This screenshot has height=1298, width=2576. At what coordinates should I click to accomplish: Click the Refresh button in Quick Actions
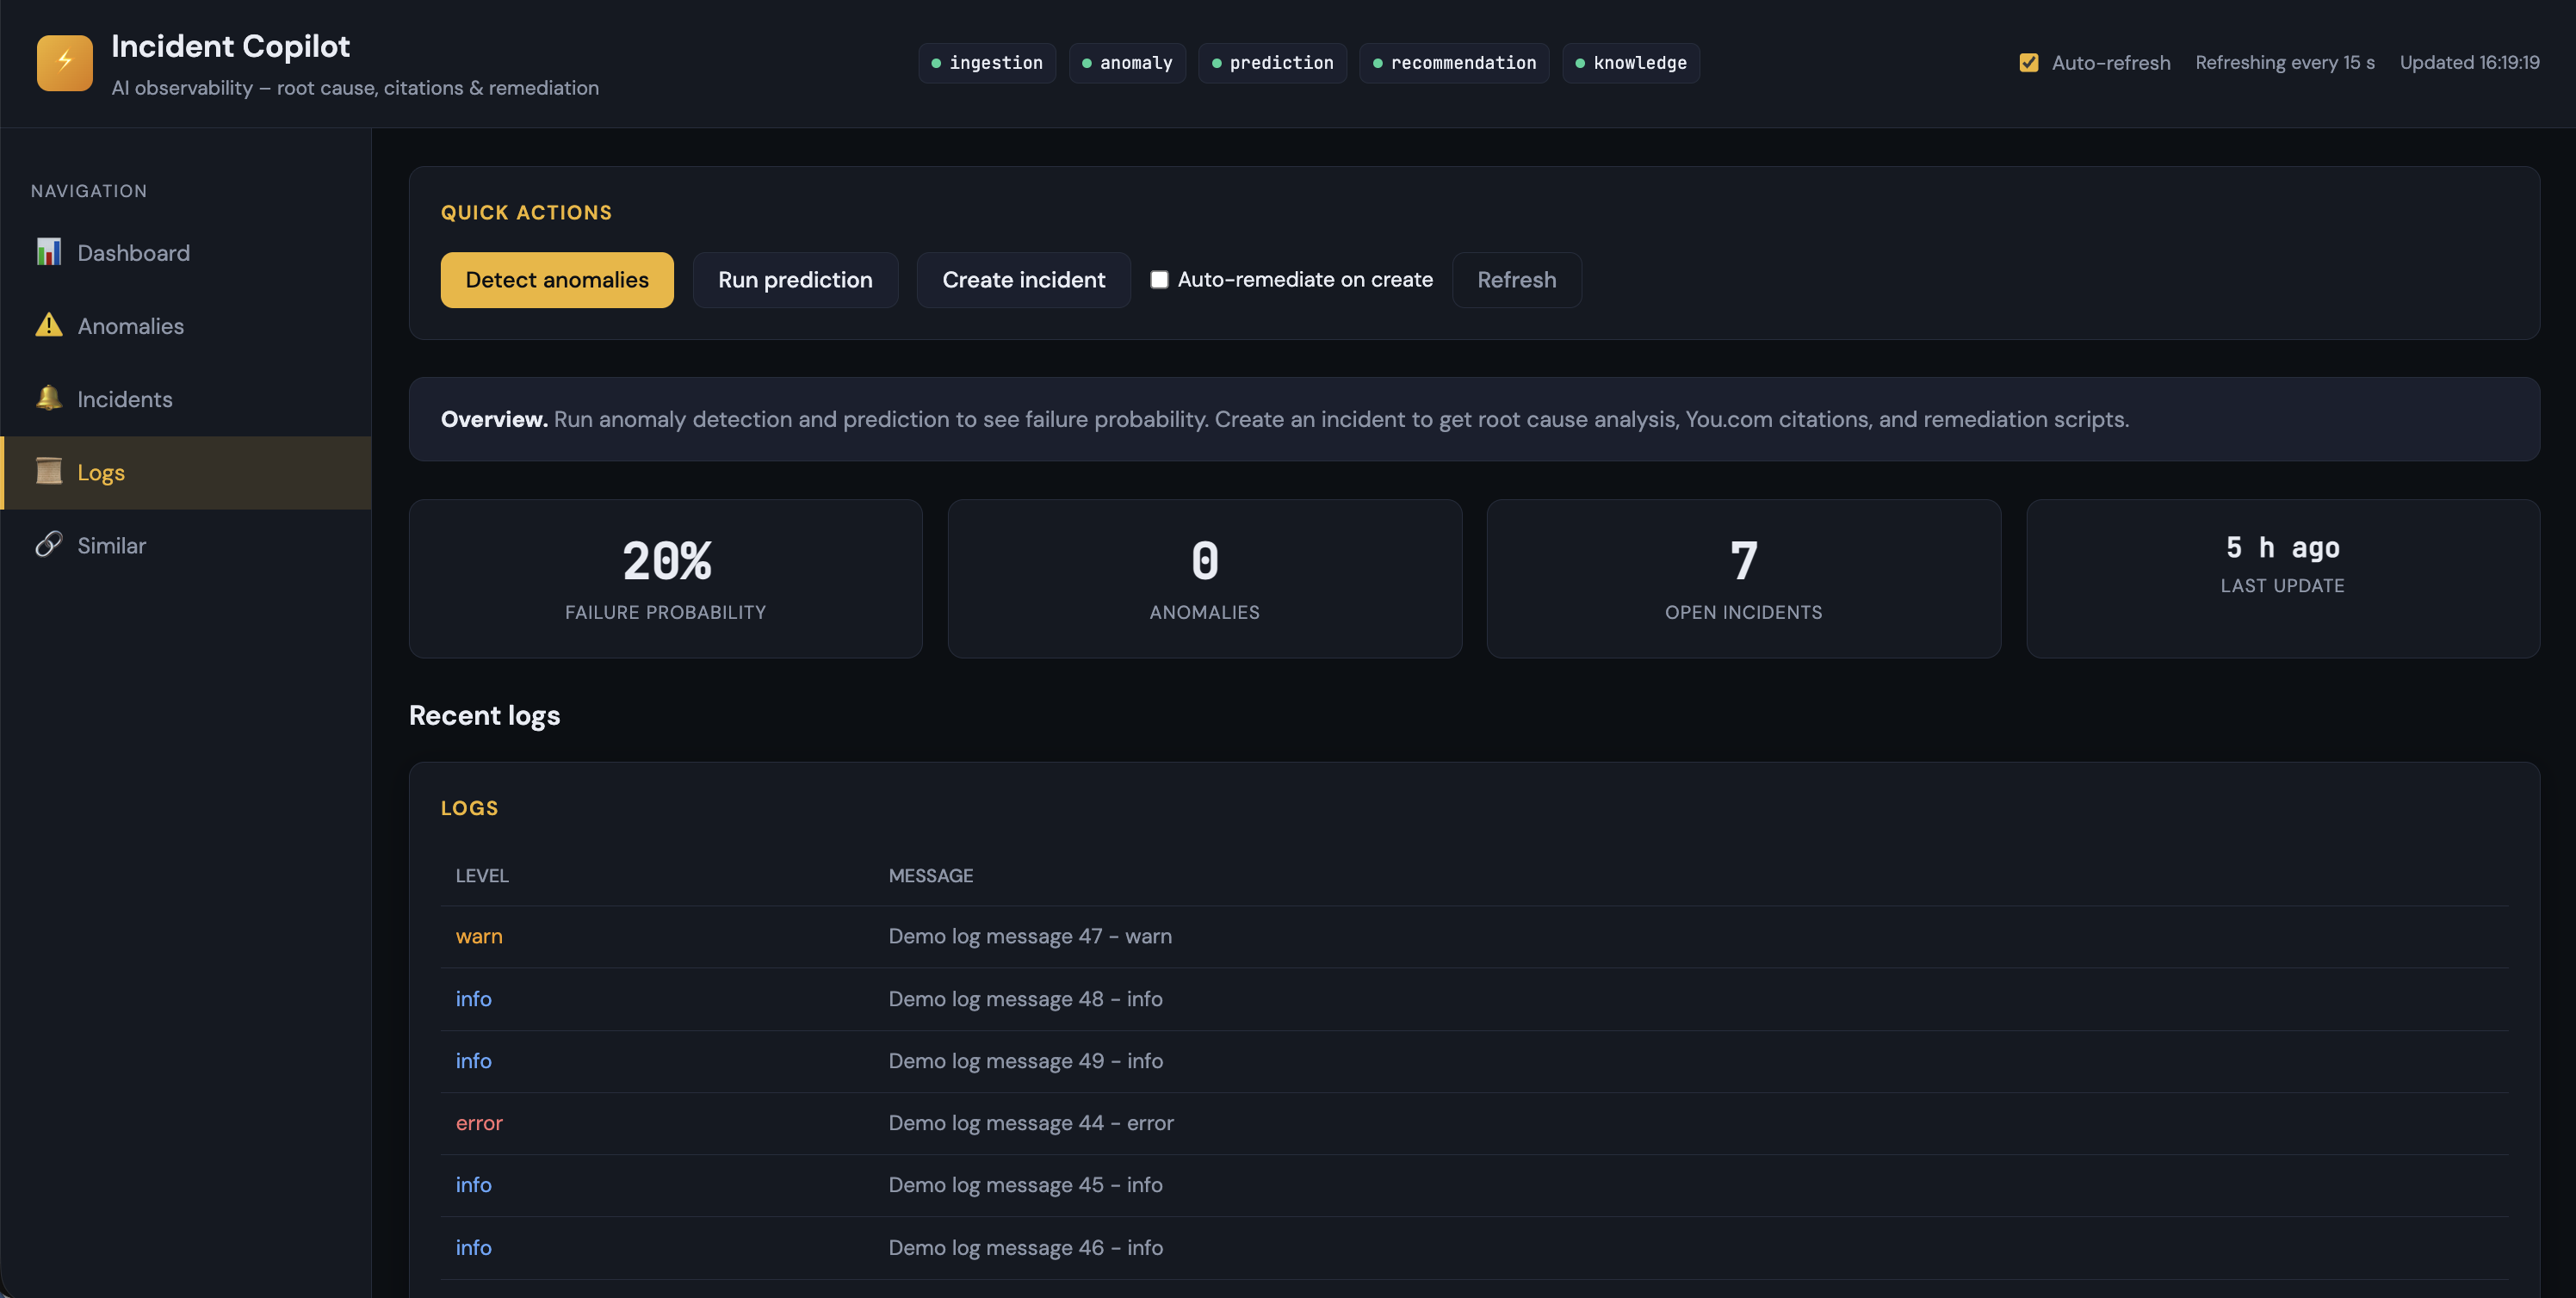pyautogui.click(x=1516, y=280)
